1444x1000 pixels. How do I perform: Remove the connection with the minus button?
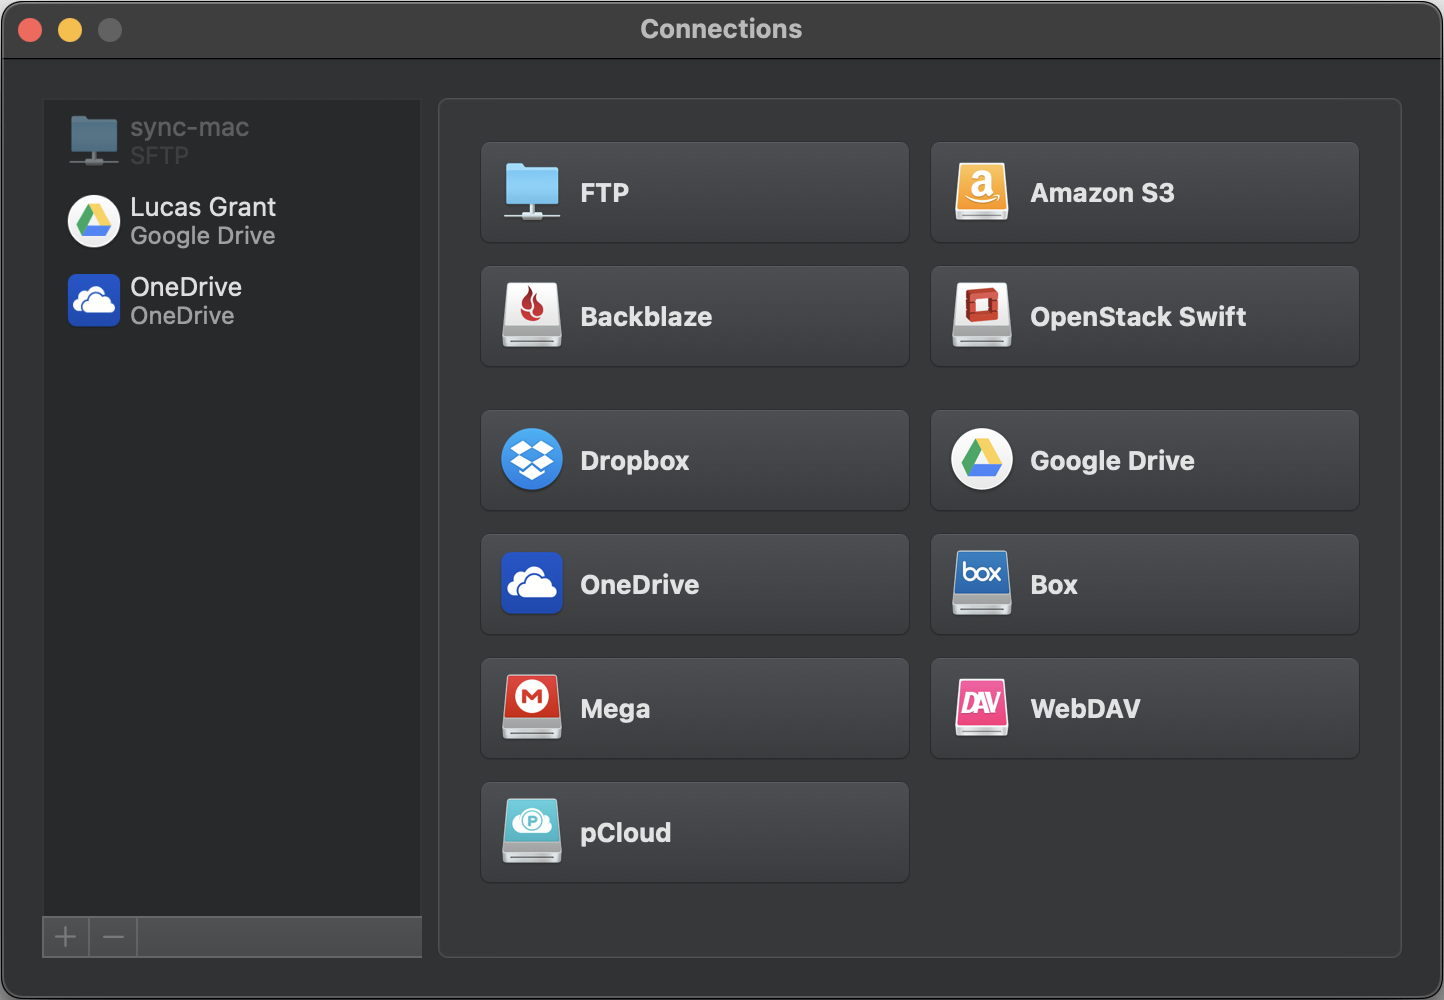tap(113, 937)
